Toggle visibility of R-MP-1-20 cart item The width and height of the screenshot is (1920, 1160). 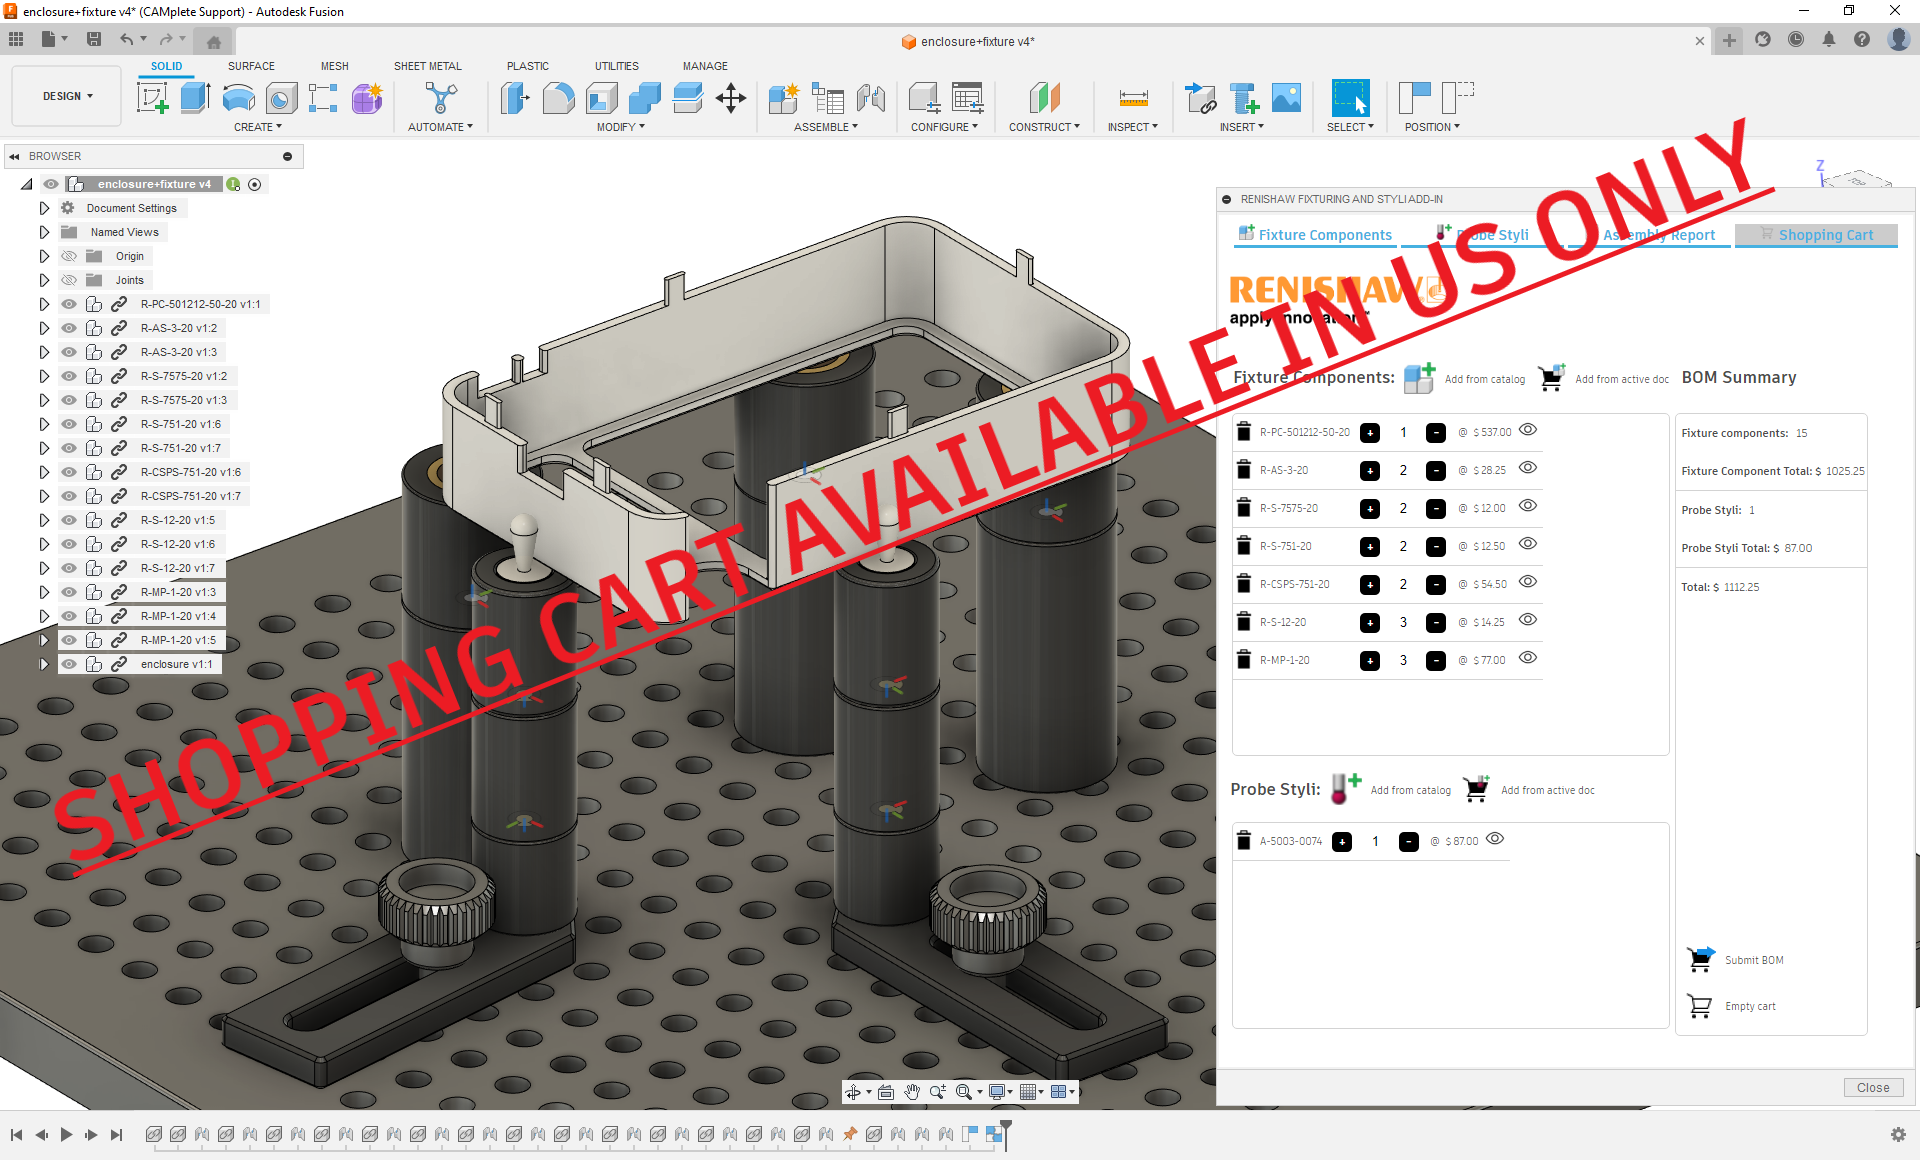pyautogui.click(x=1527, y=658)
